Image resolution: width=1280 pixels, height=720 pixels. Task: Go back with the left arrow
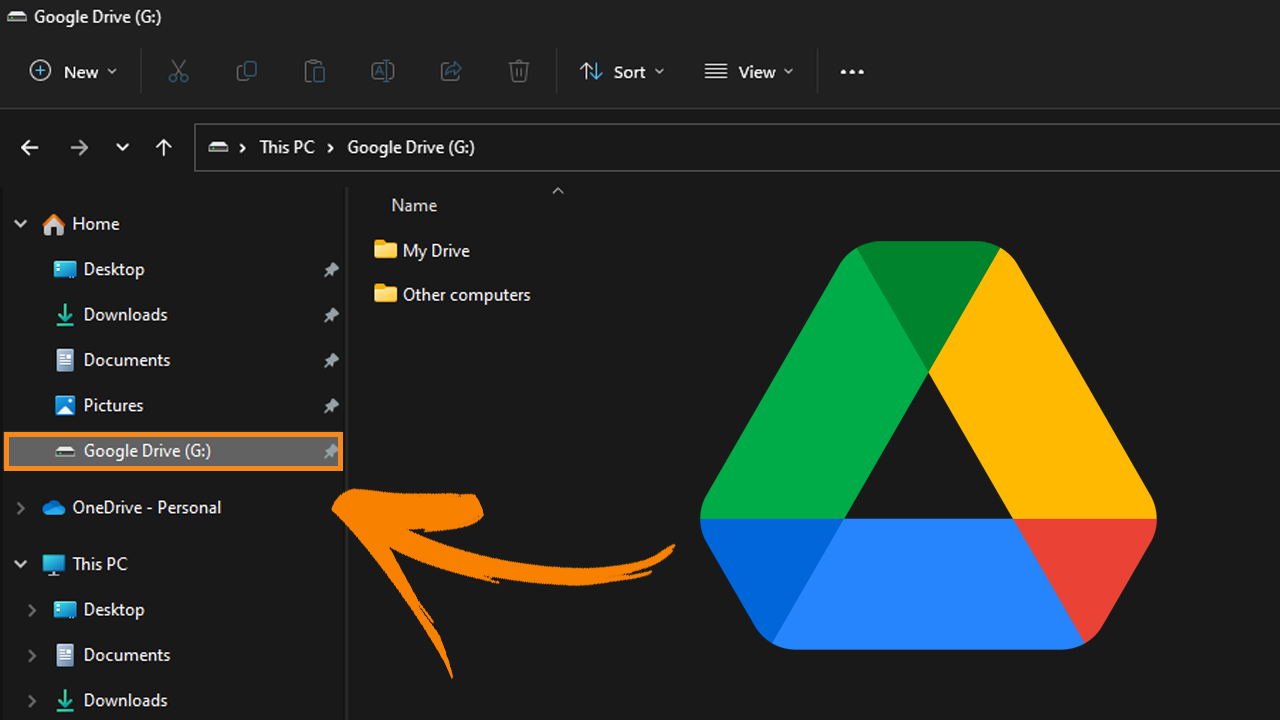tap(30, 147)
